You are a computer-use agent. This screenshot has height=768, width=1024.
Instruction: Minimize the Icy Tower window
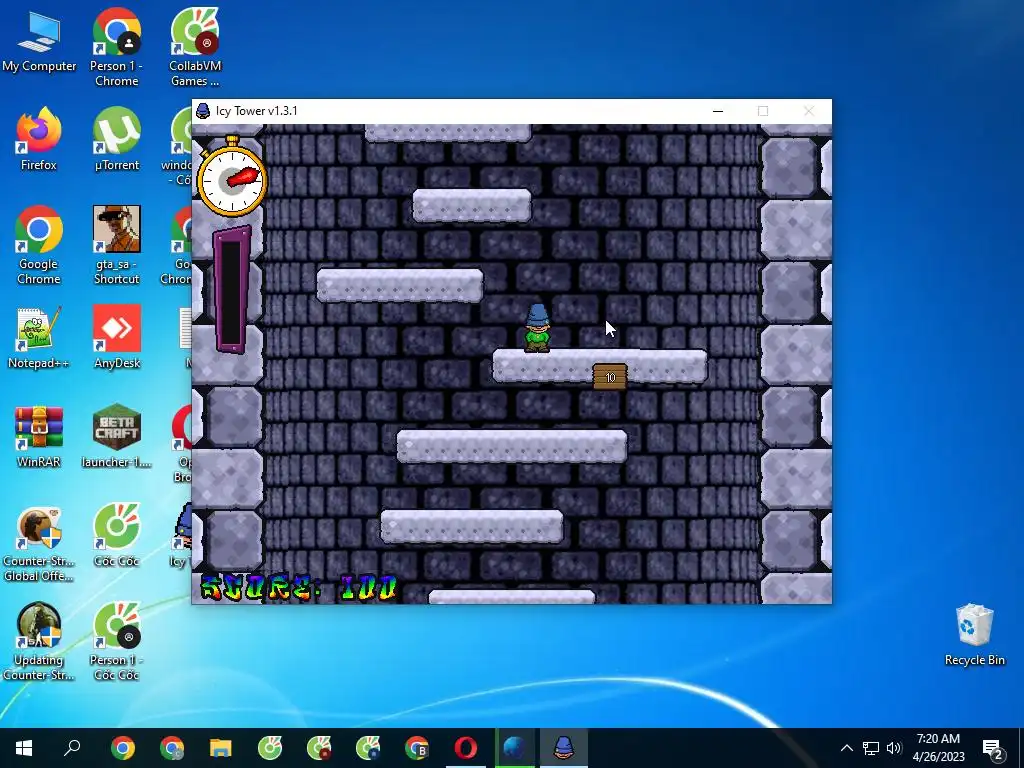click(718, 111)
